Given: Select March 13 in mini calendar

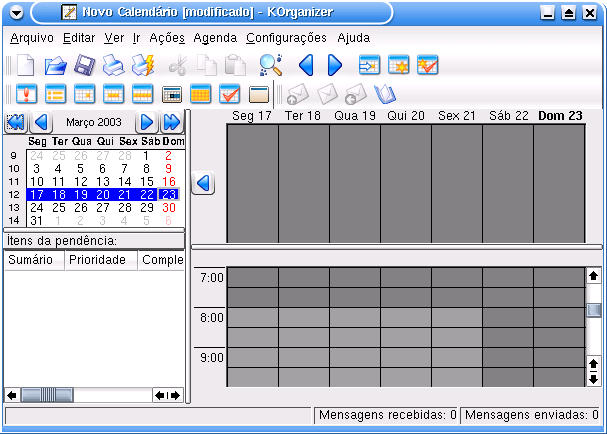Looking at the screenshot, I should pos(103,182).
